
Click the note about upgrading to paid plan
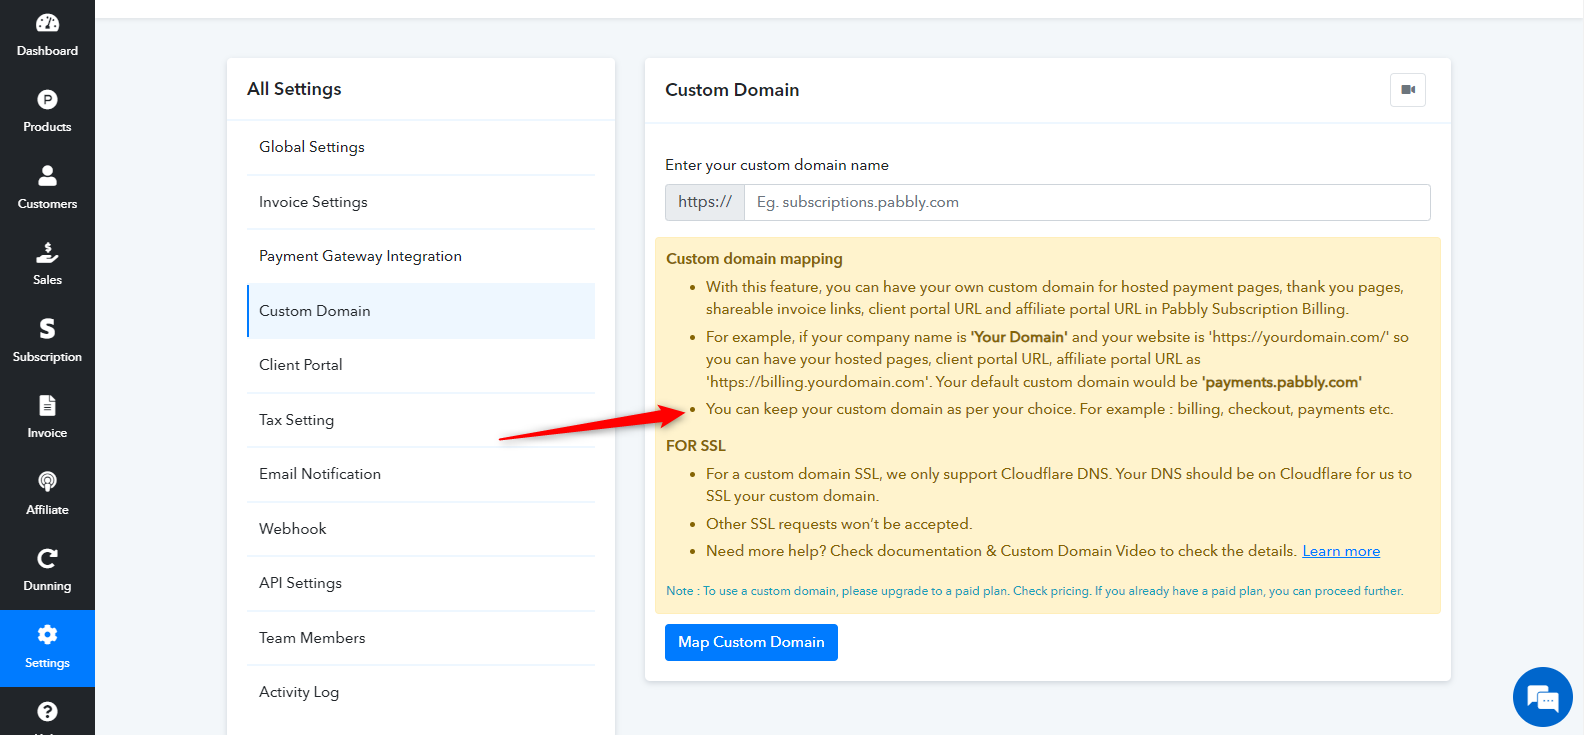pyautogui.click(x=1035, y=591)
